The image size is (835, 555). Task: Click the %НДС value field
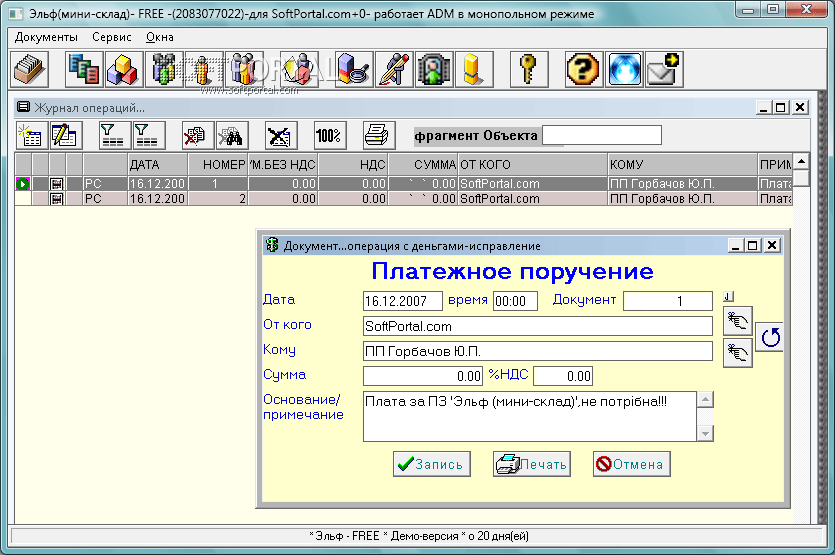[563, 376]
